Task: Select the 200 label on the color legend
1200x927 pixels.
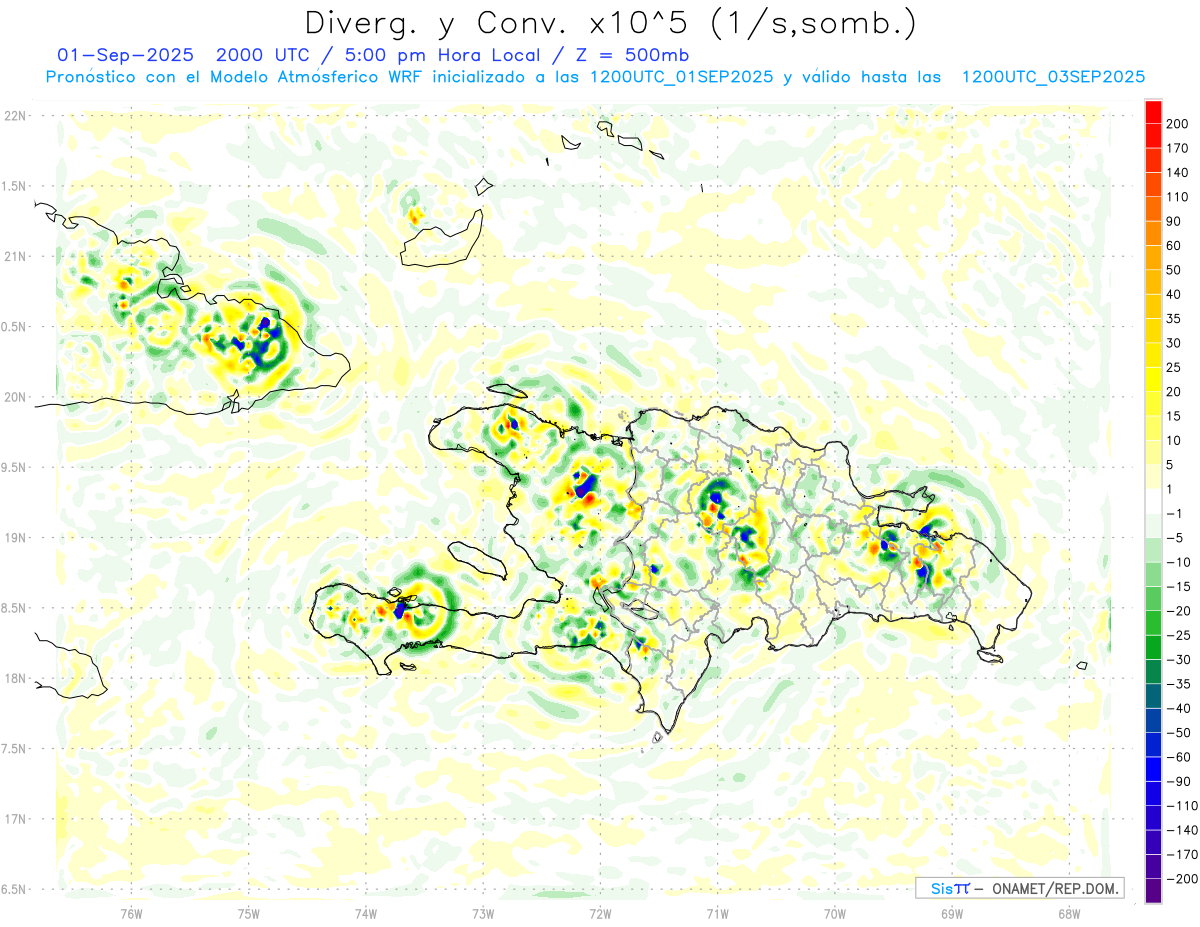Action: click(1177, 123)
